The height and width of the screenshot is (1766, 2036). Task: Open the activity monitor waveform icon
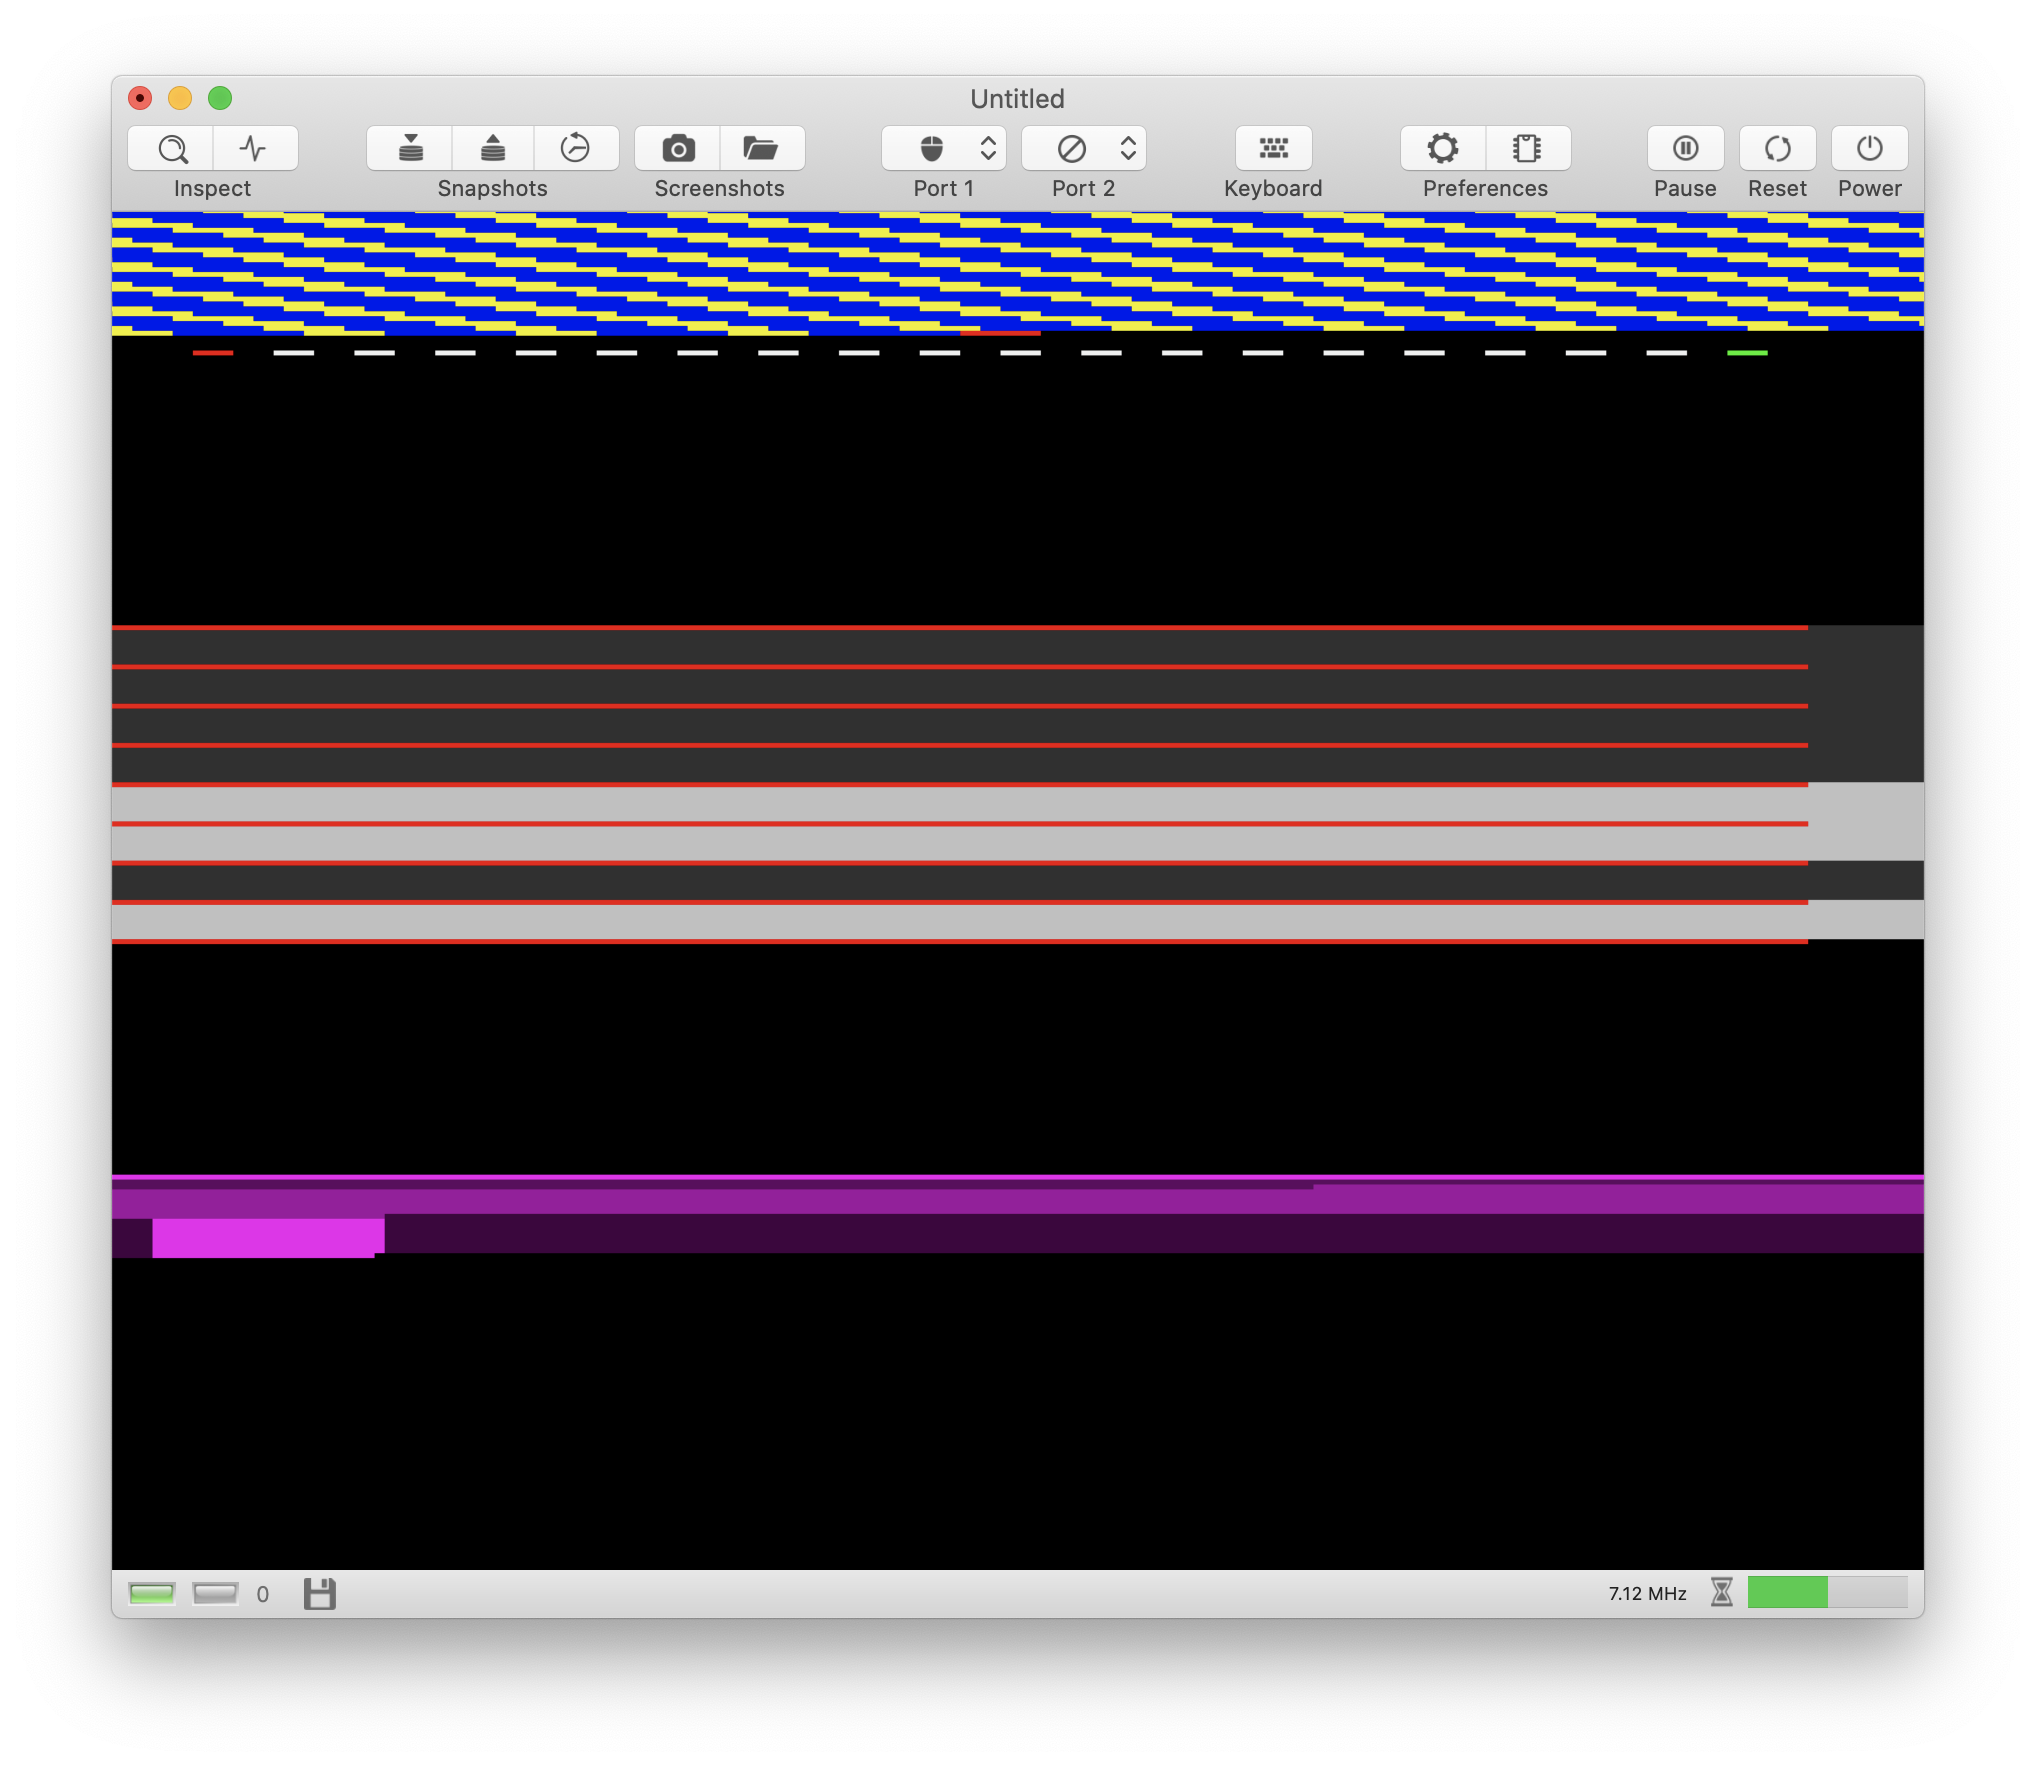255,149
